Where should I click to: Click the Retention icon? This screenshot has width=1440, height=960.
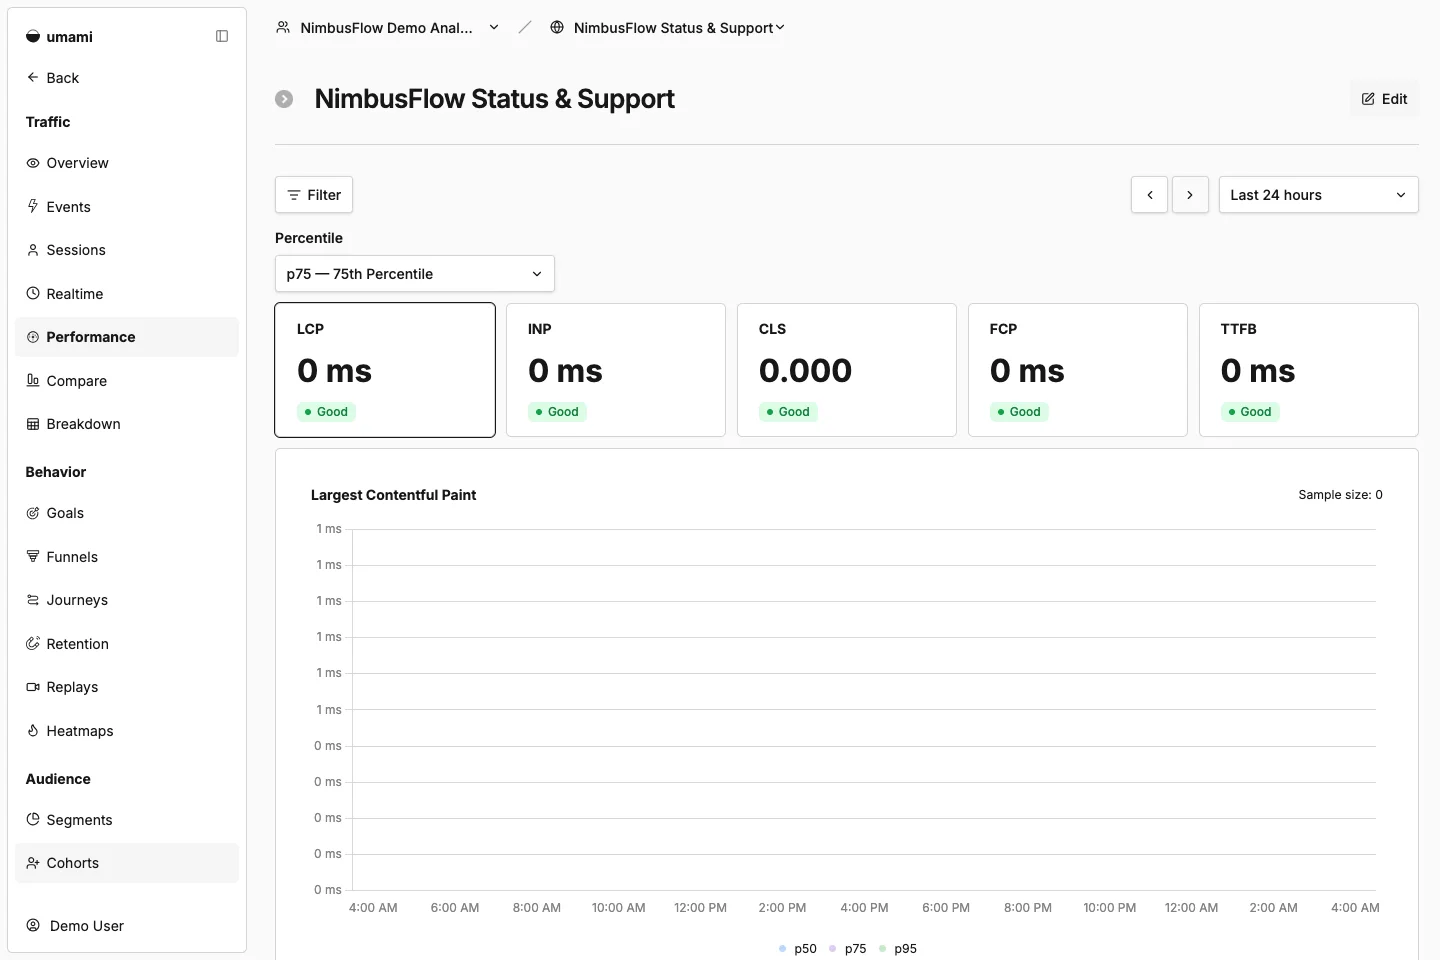point(33,643)
